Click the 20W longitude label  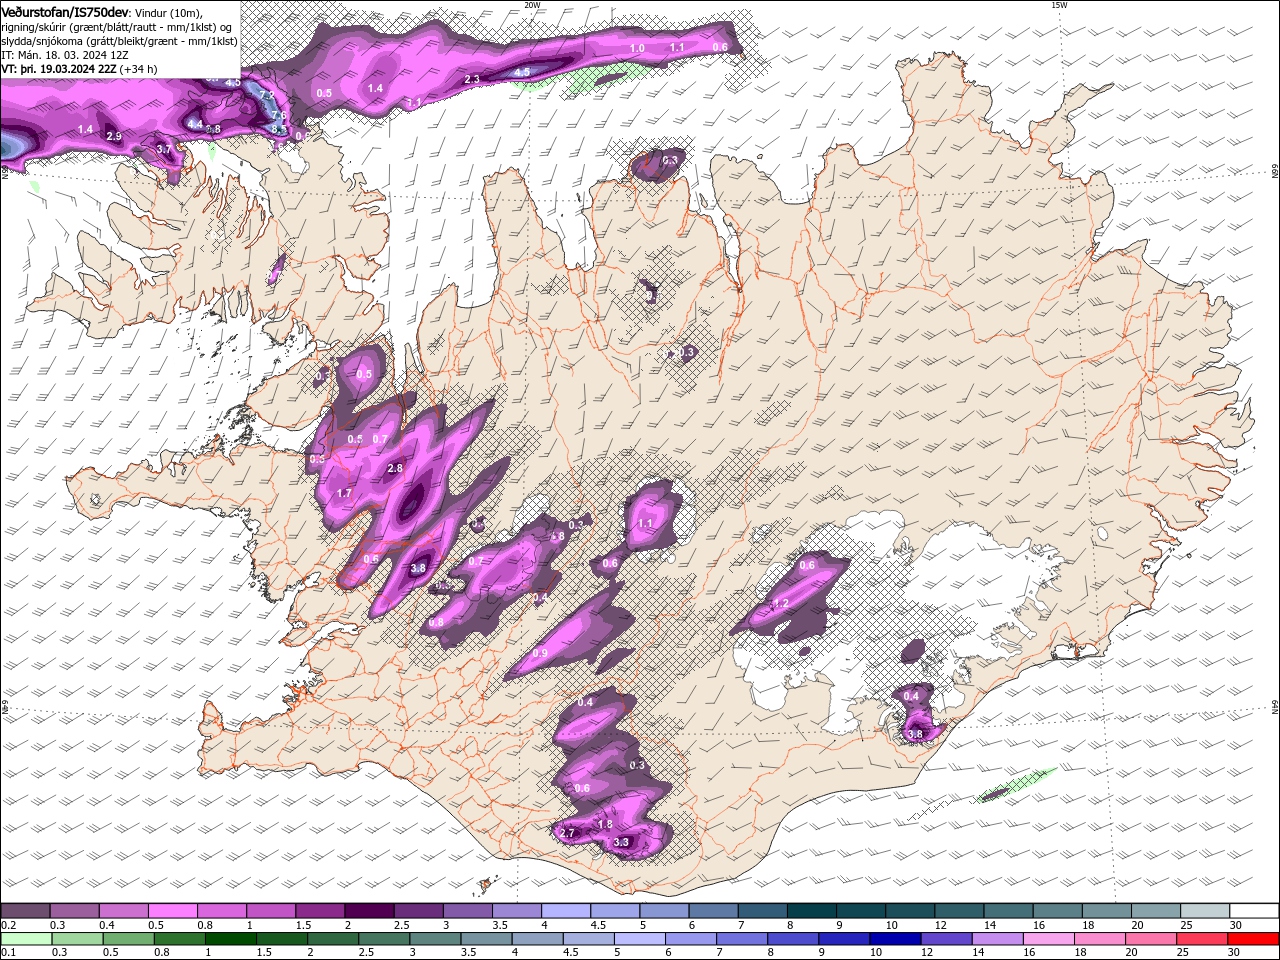pos(532,5)
